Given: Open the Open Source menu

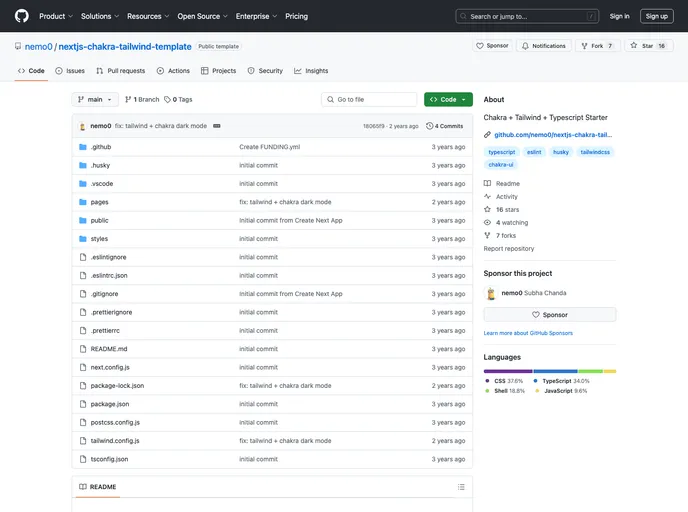Looking at the screenshot, I should click(202, 16).
